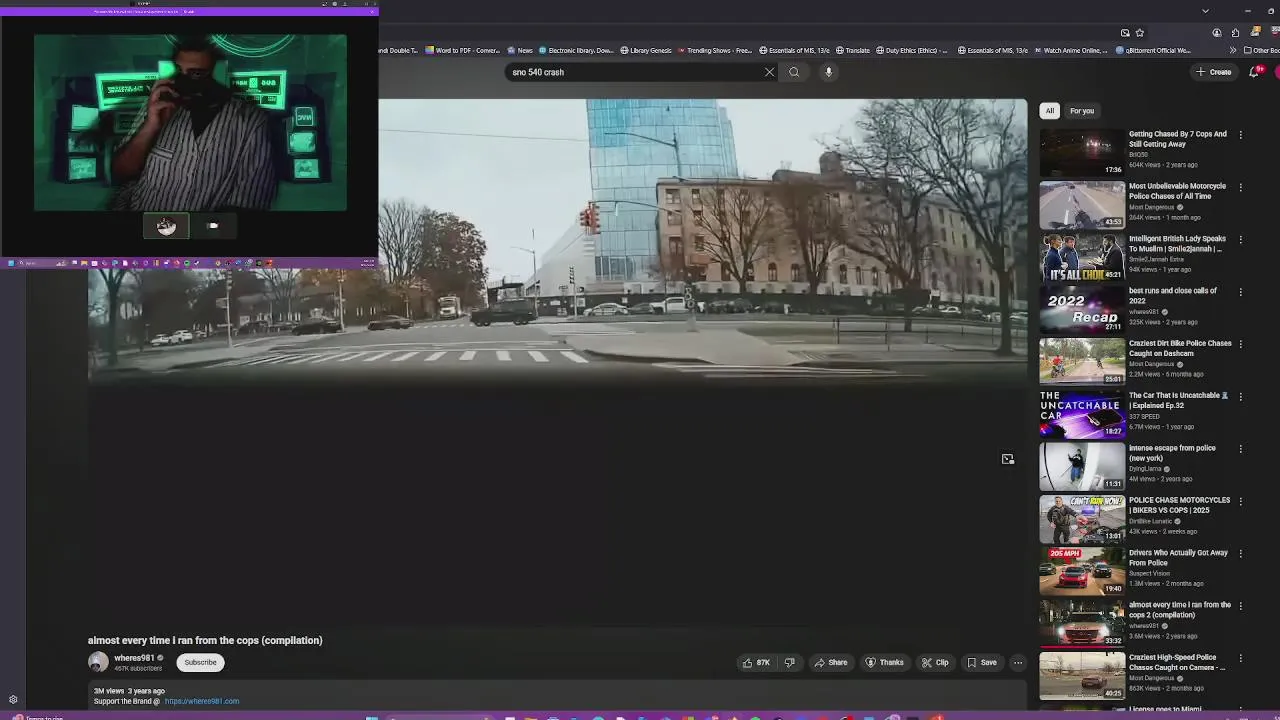
Task: Open 'Translate' bookmark
Action: (x=853, y=50)
